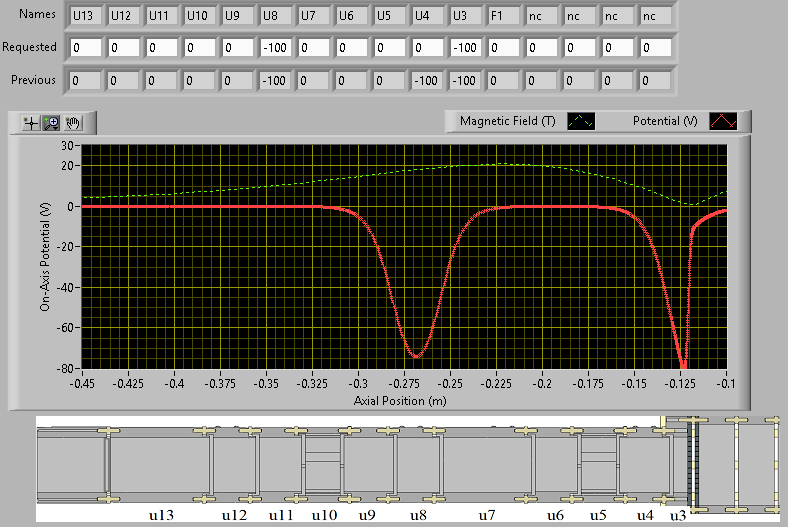The height and width of the screenshot is (527, 788).
Task: Select the U7 name box
Action: [x=314, y=16]
